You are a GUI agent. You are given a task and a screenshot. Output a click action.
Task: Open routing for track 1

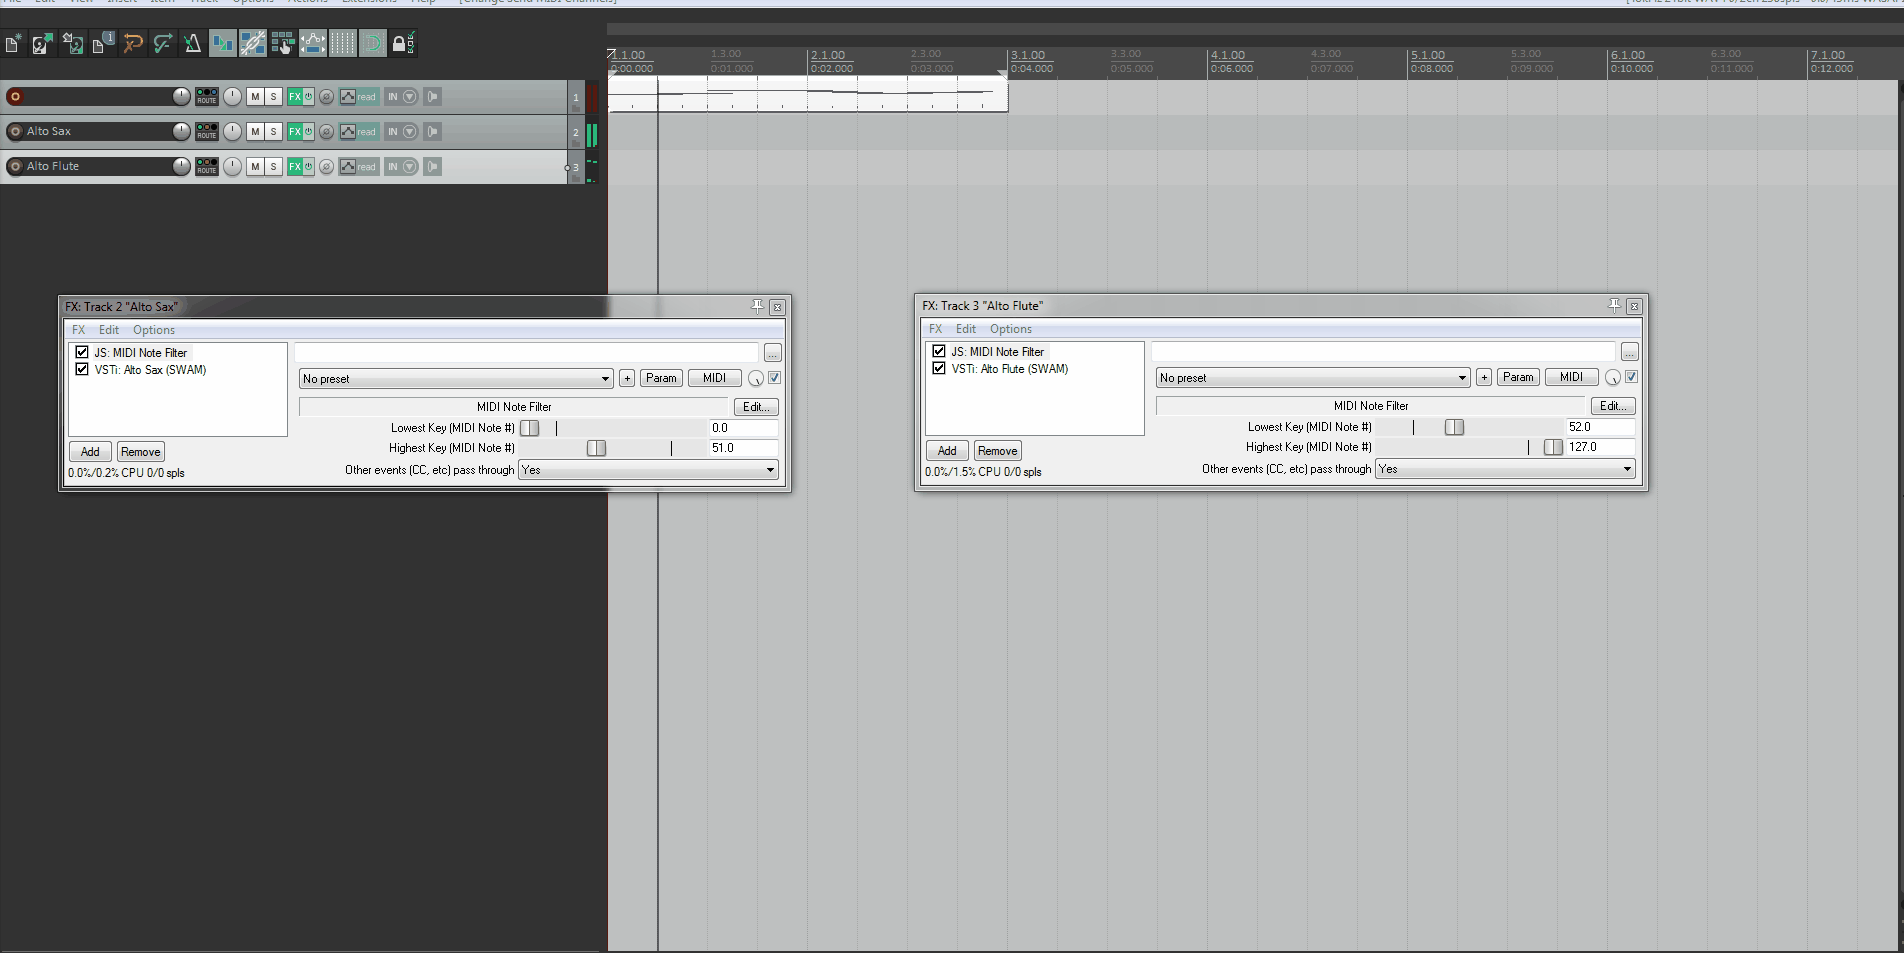coord(206,97)
